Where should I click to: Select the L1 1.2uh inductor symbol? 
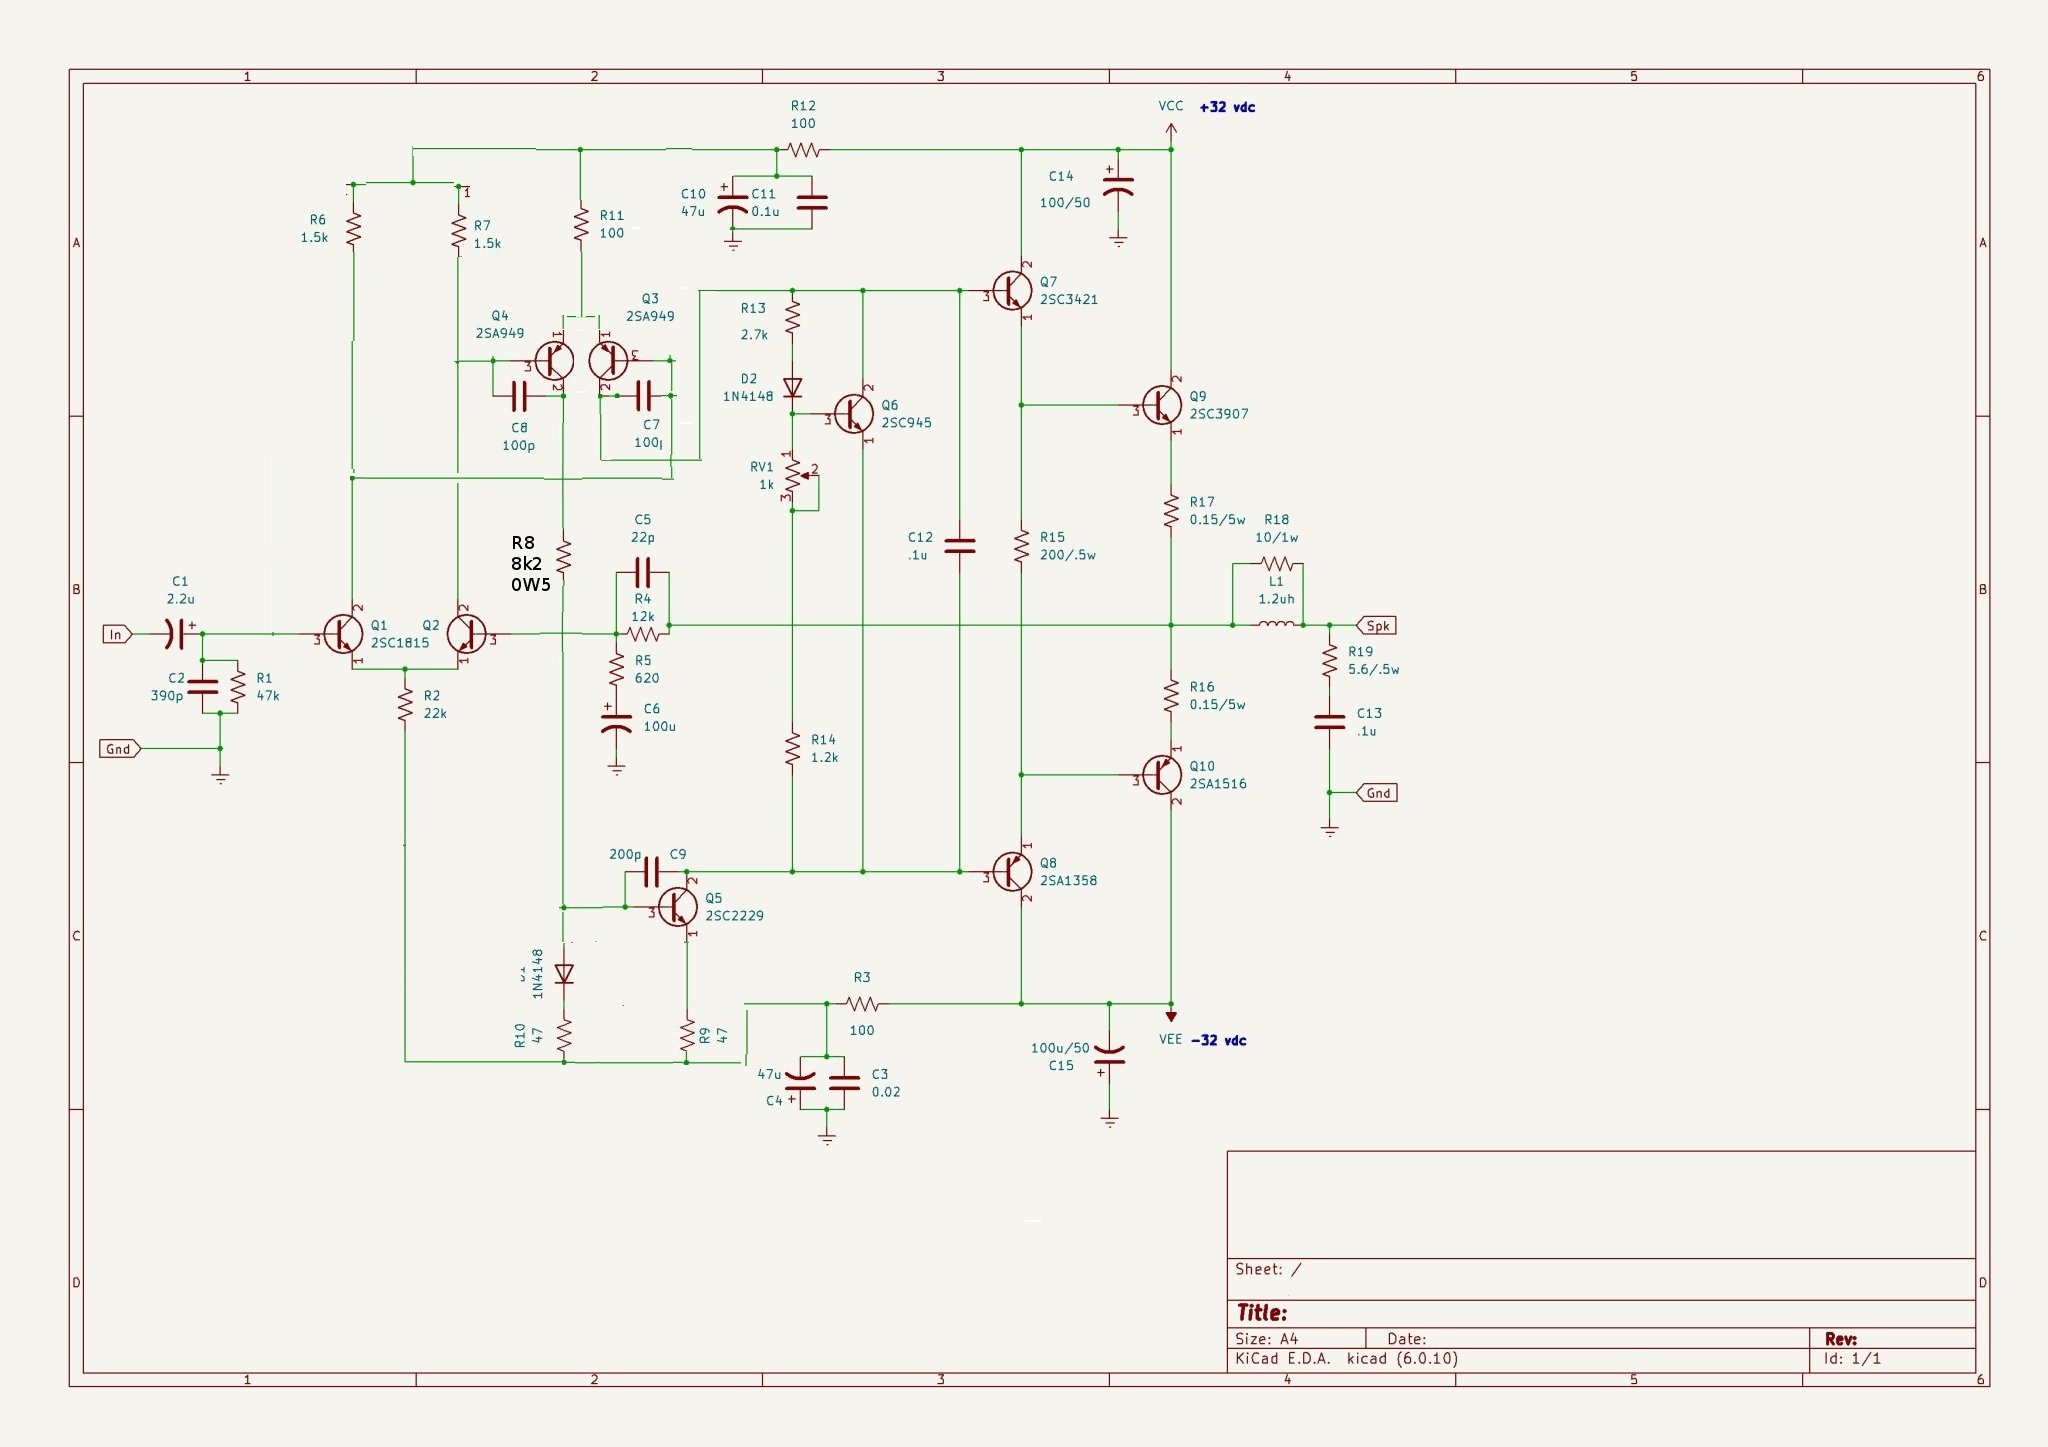1276,625
